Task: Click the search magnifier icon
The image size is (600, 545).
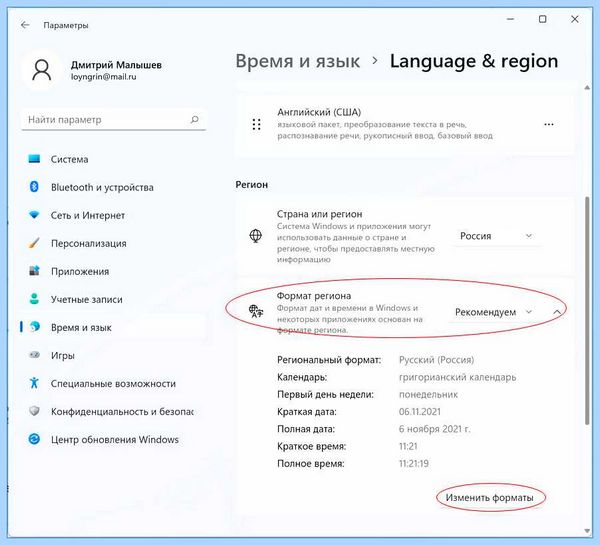Action: [194, 119]
